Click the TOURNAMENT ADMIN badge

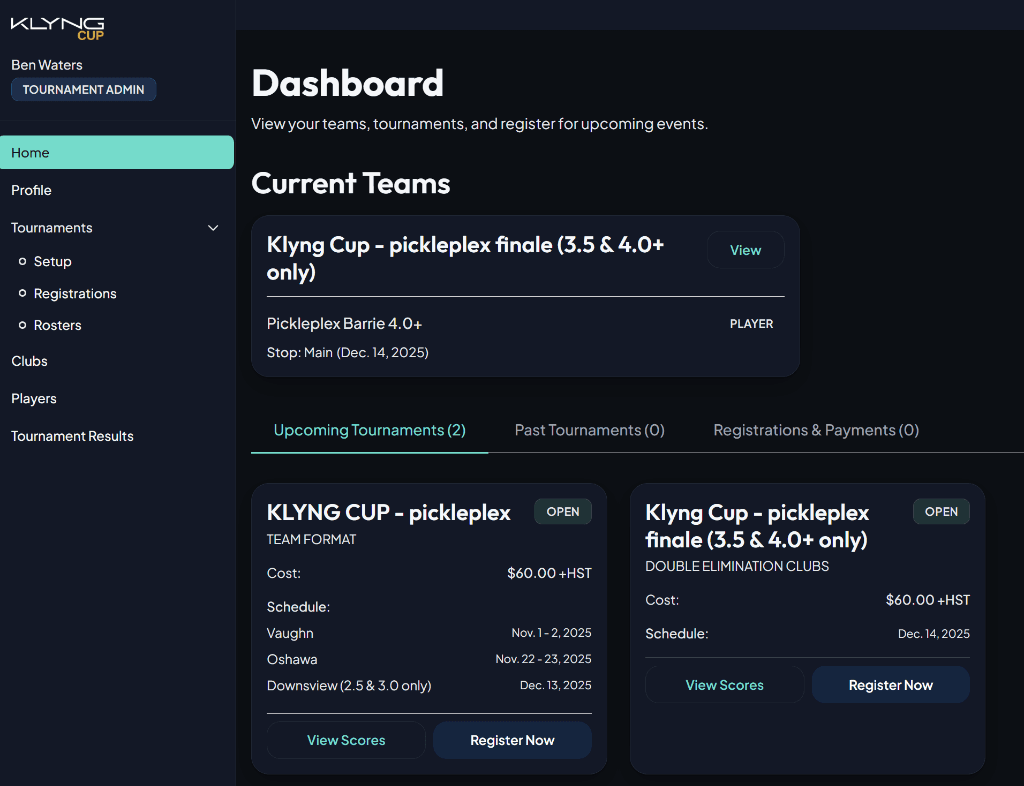(x=83, y=89)
